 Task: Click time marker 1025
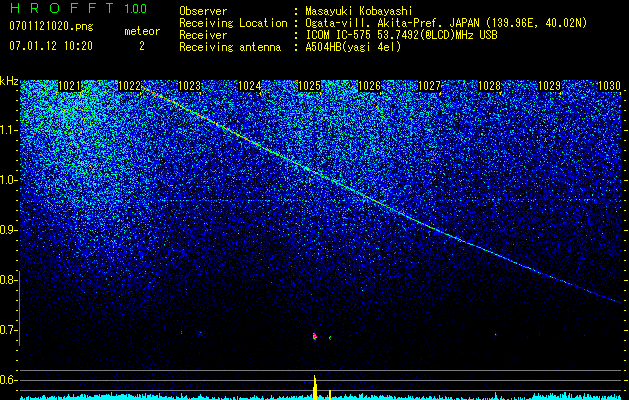point(310,86)
